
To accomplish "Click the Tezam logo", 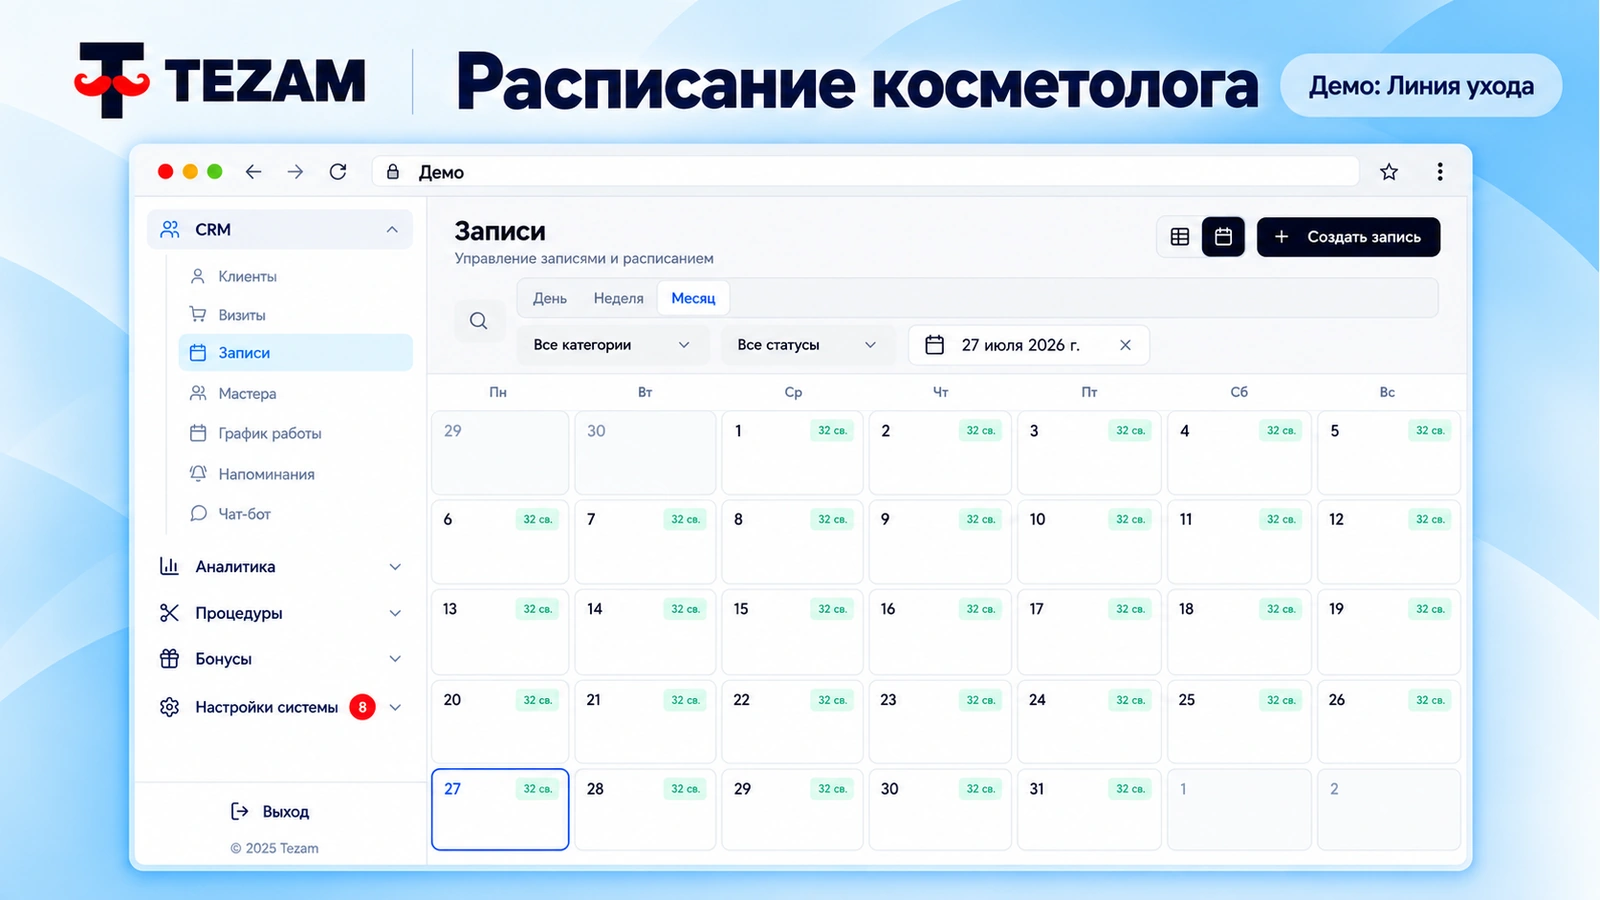I will point(220,80).
